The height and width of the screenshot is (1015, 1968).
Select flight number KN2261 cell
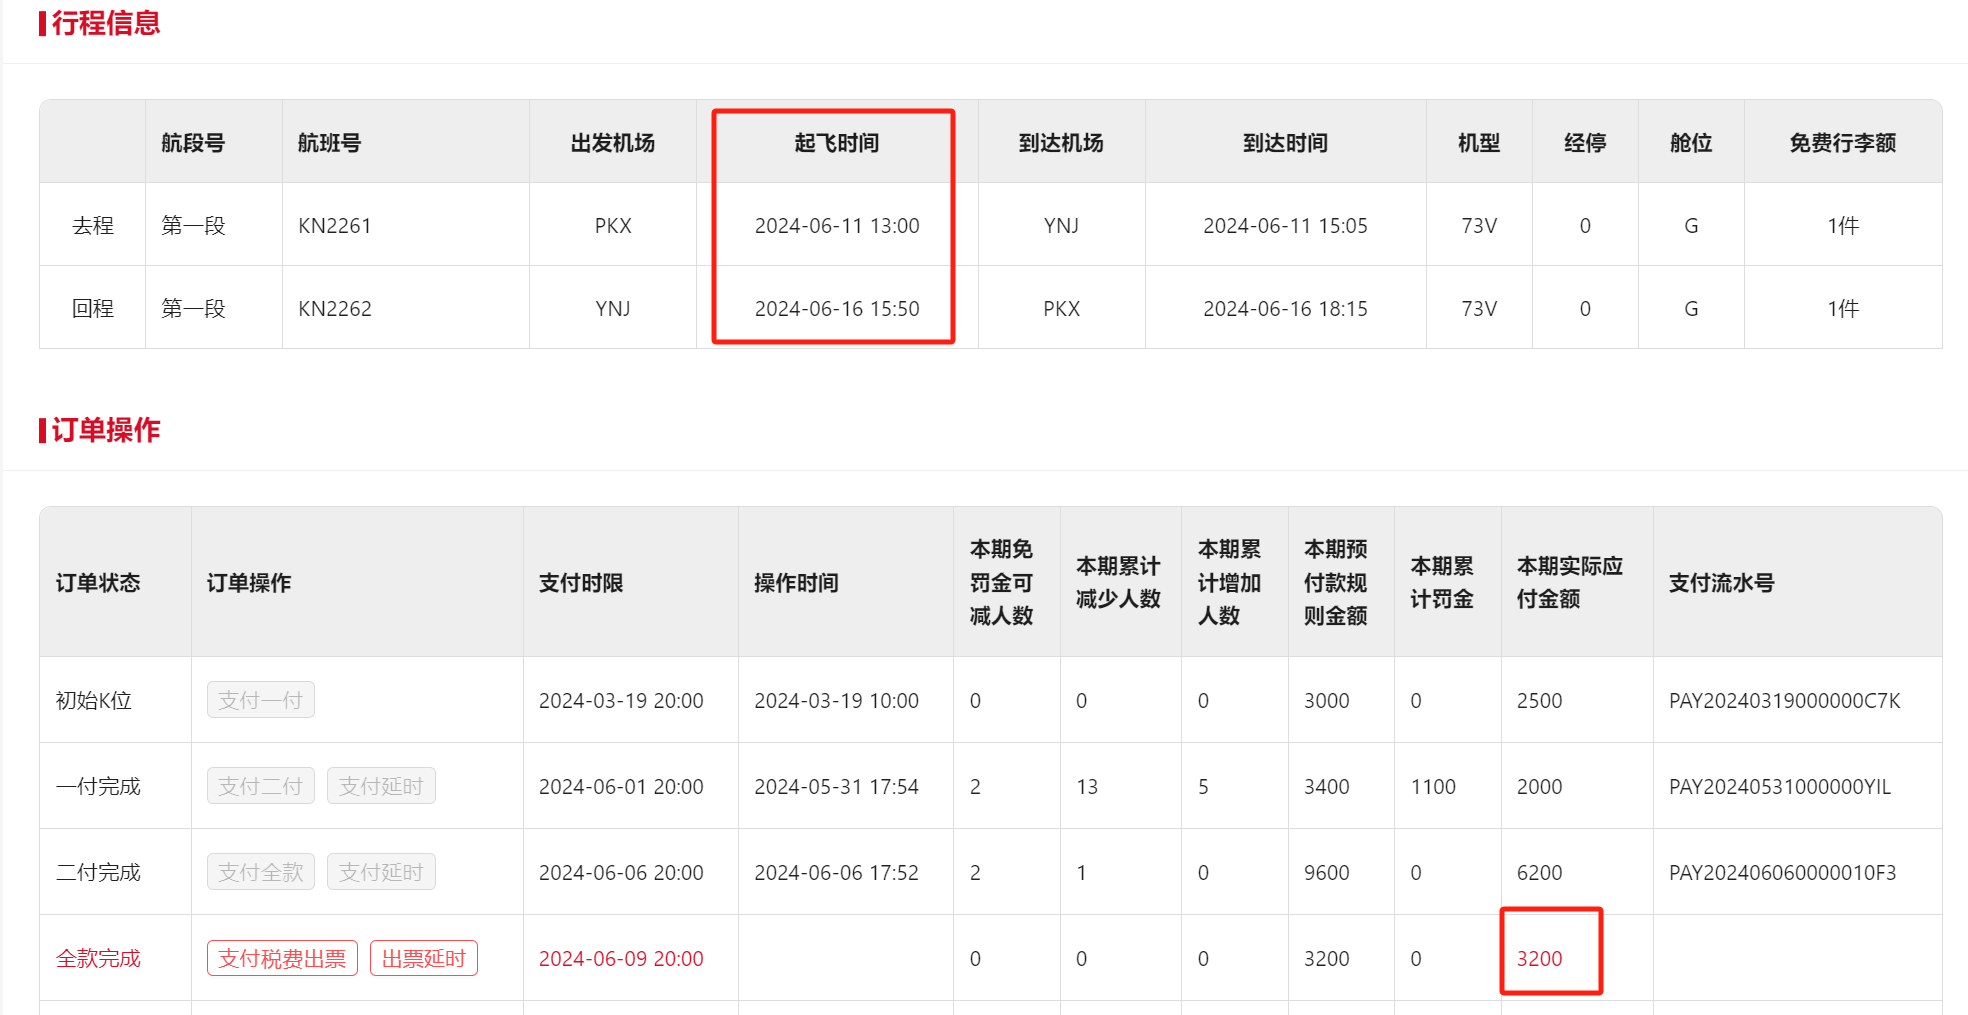tap(335, 226)
